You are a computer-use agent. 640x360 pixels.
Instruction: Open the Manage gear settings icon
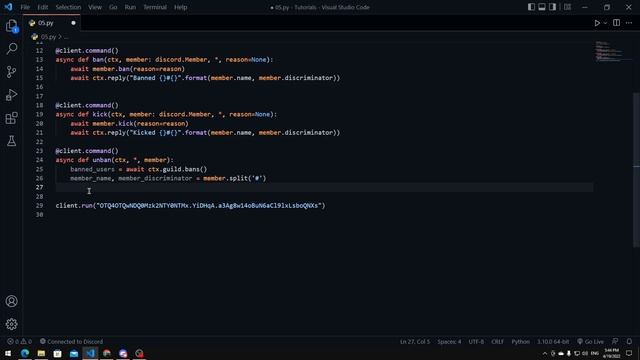click(x=11, y=324)
